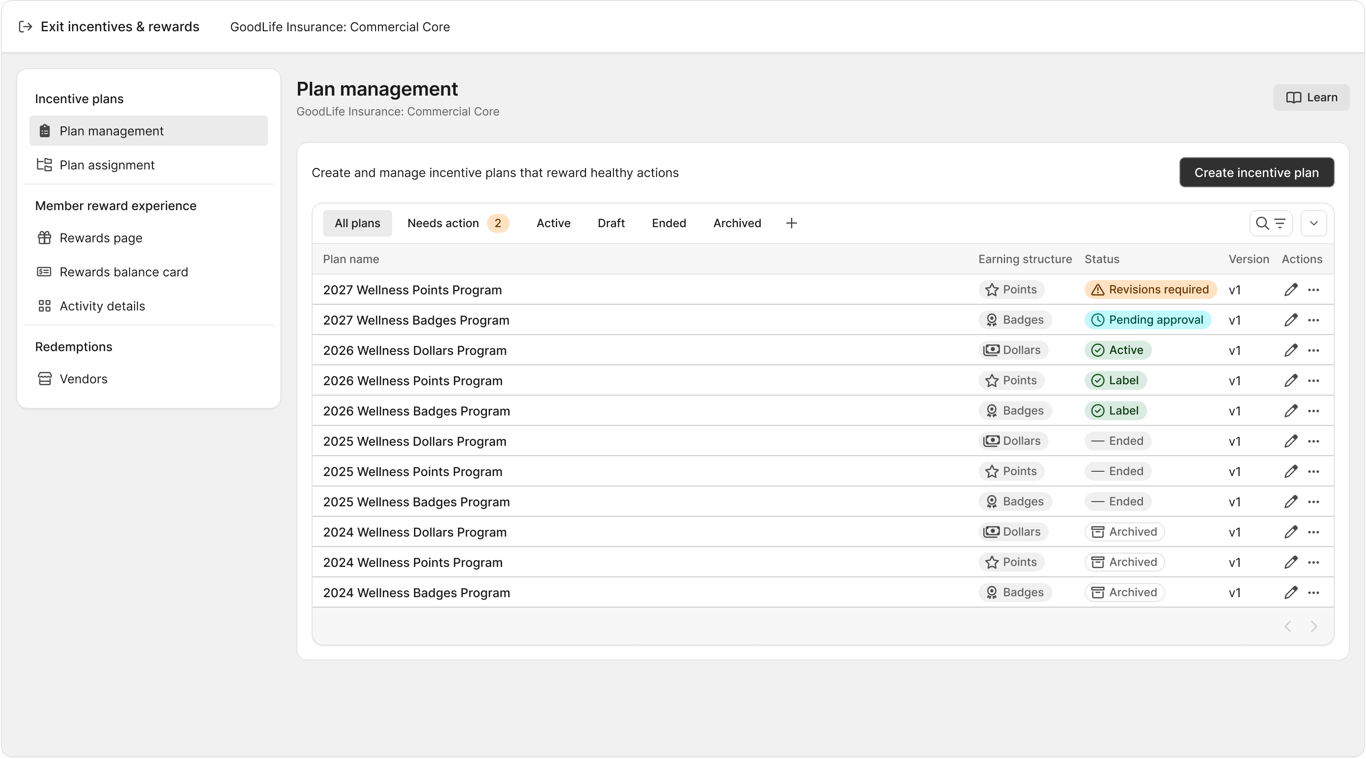Click edit pencil for 2026 Wellness Points Program
The image size is (1366, 759).
pos(1291,381)
